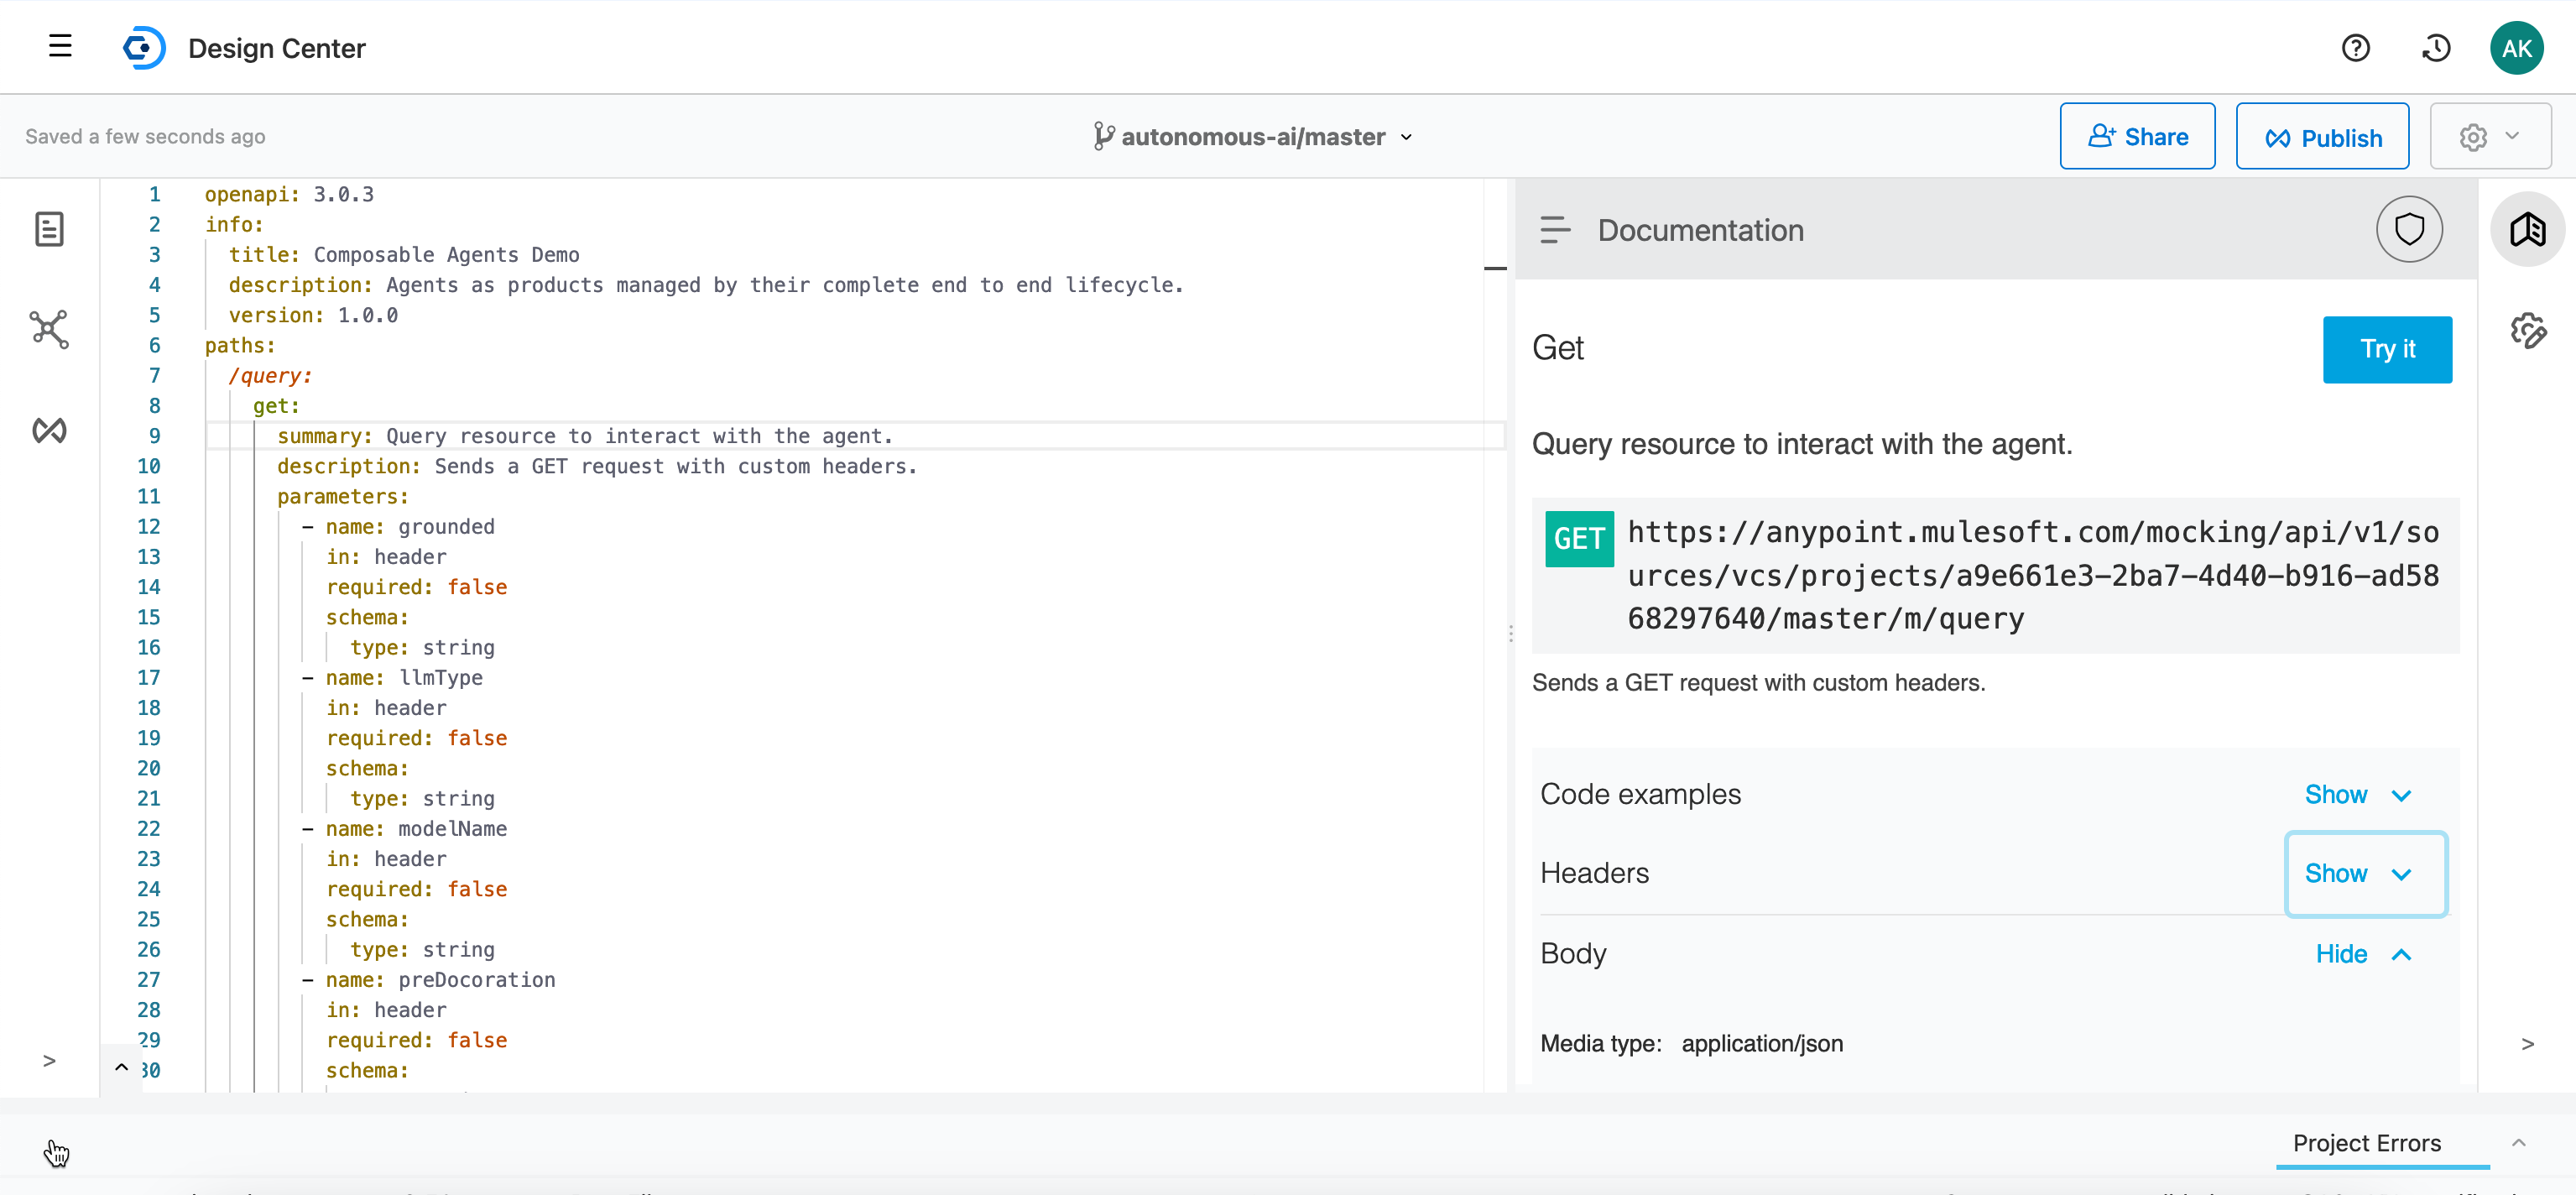
Task: Expand Code examples section
Action: pos(2361,796)
